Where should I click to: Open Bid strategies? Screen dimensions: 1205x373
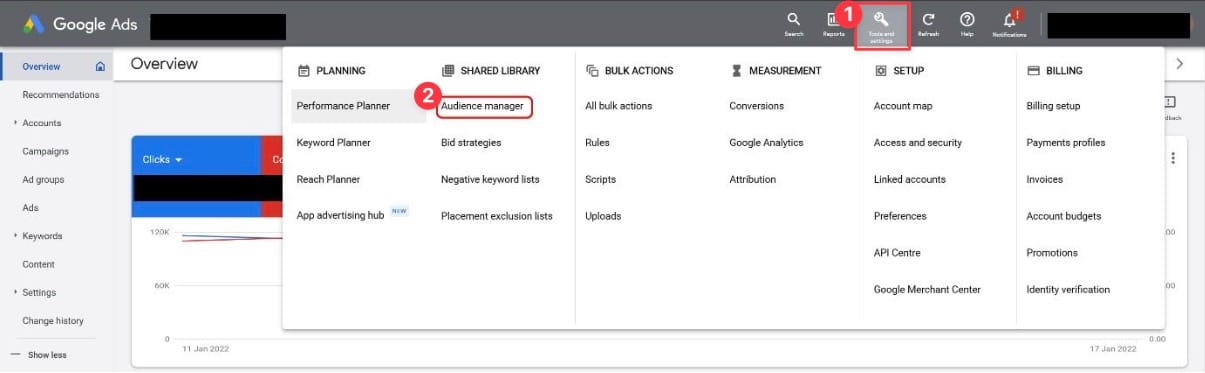(x=471, y=143)
